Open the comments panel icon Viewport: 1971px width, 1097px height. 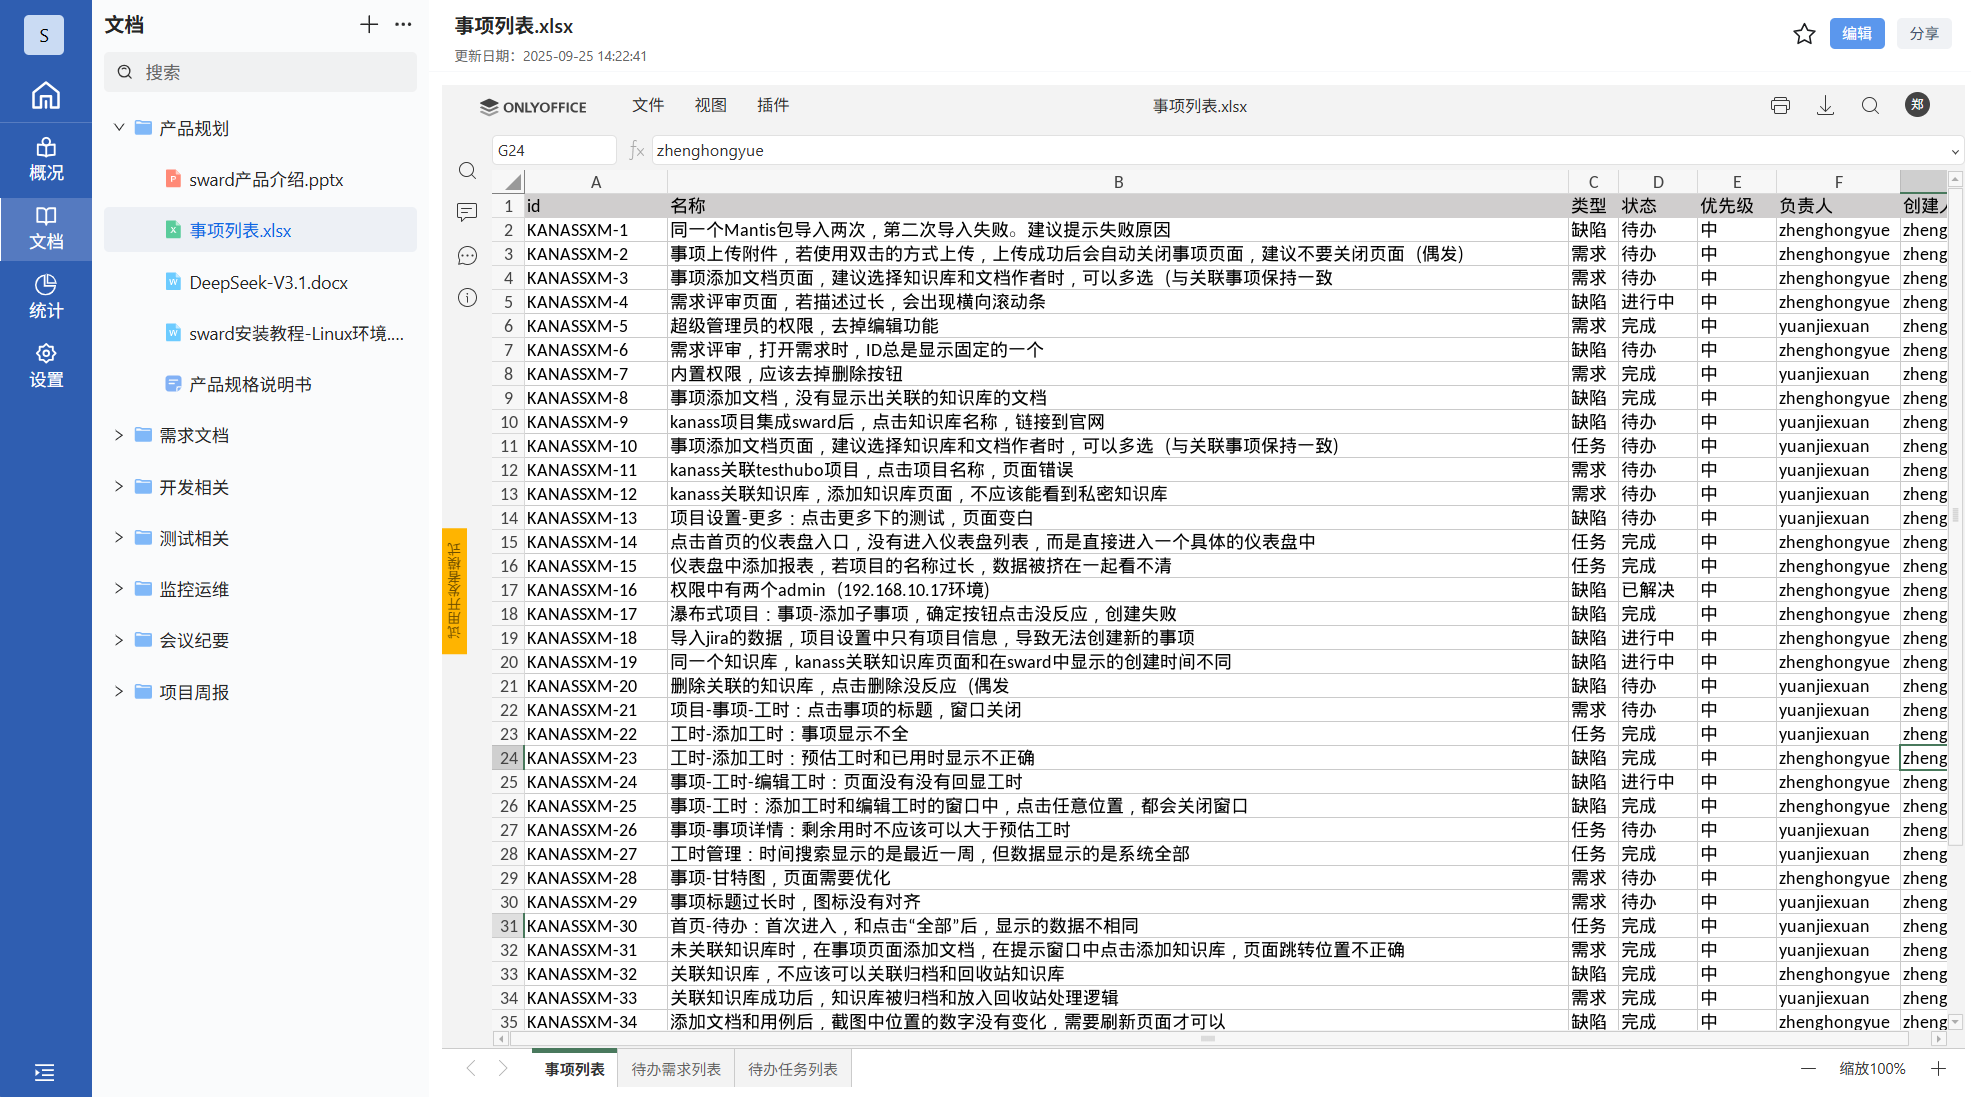(x=467, y=212)
